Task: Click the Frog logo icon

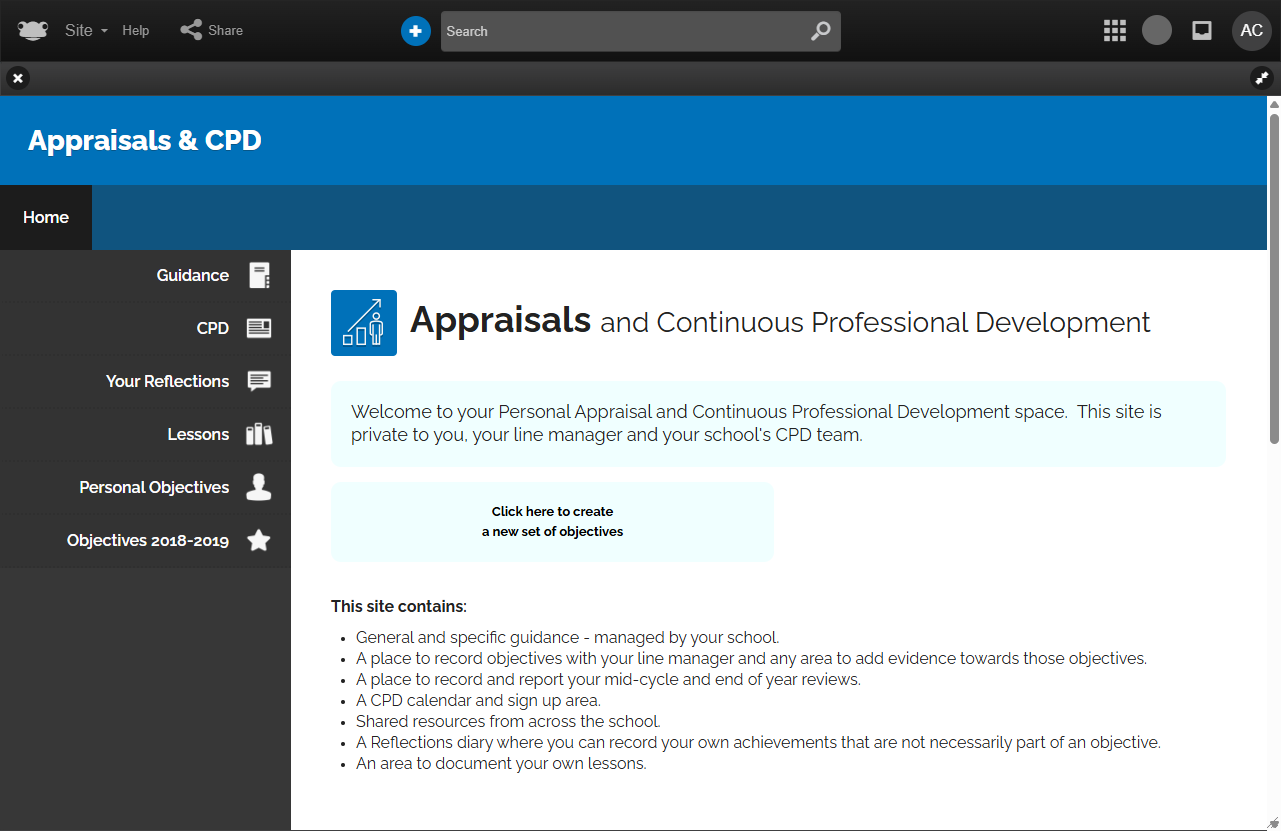Action: [32, 30]
